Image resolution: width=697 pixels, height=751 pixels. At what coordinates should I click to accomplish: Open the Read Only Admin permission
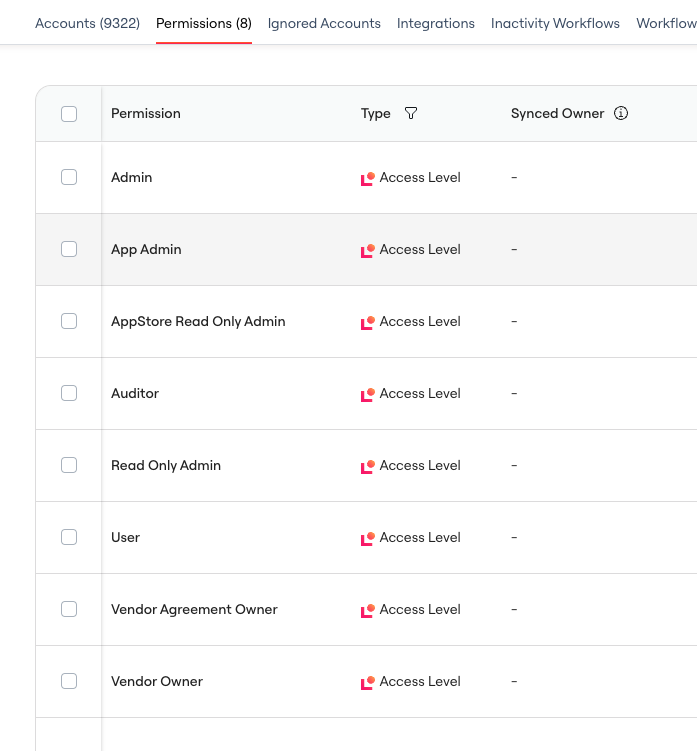pyautogui.click(x=166, y=466)
